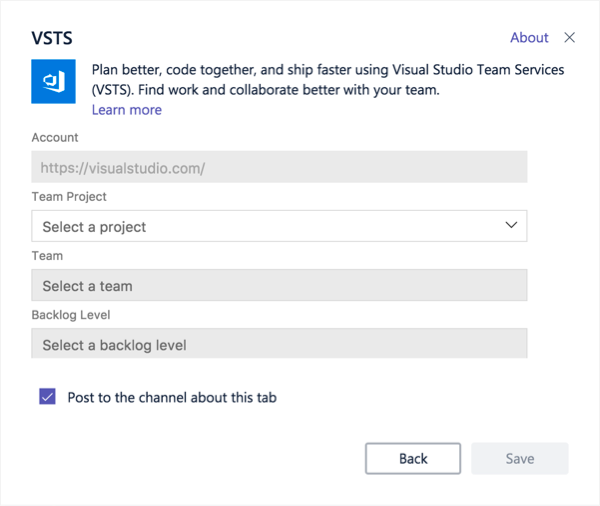Click the Backlog Level label
600x506 pixels.
click(71, 315)
